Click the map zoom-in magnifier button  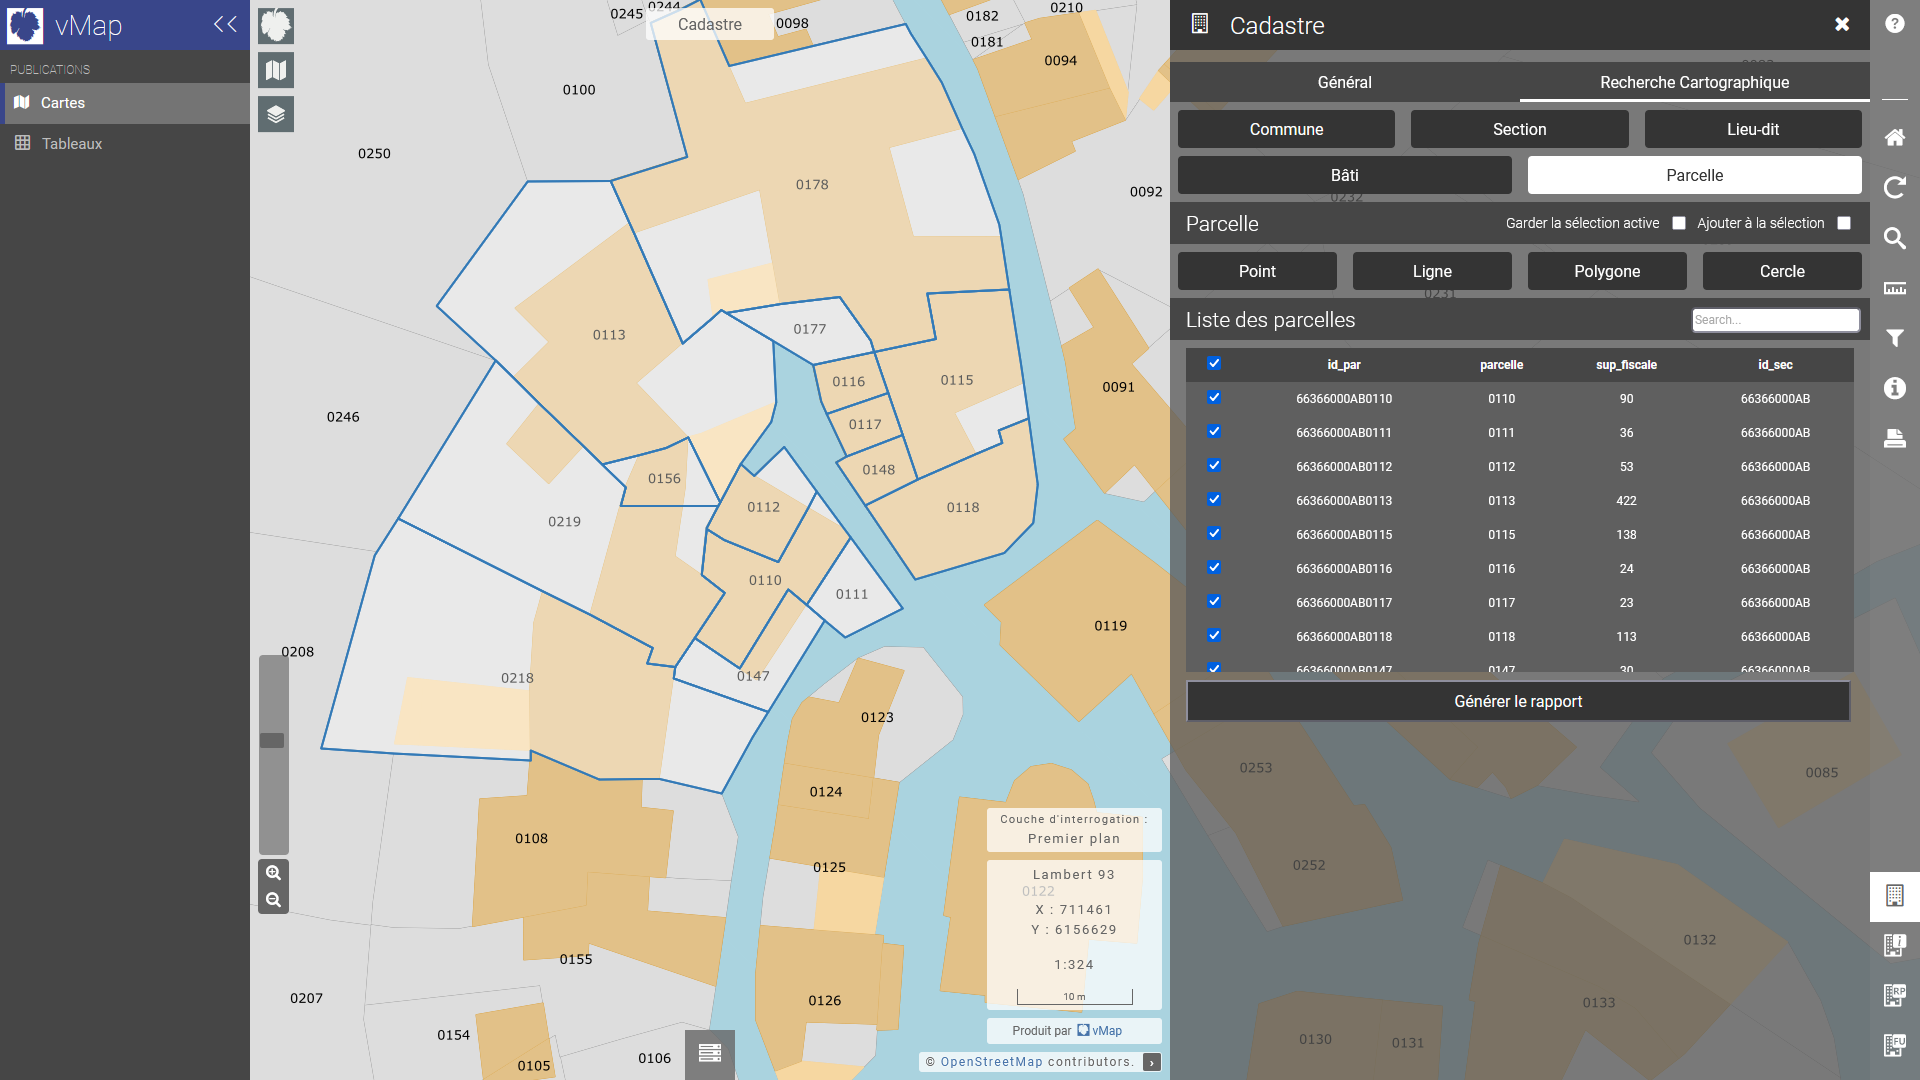(x=273, y=873)
